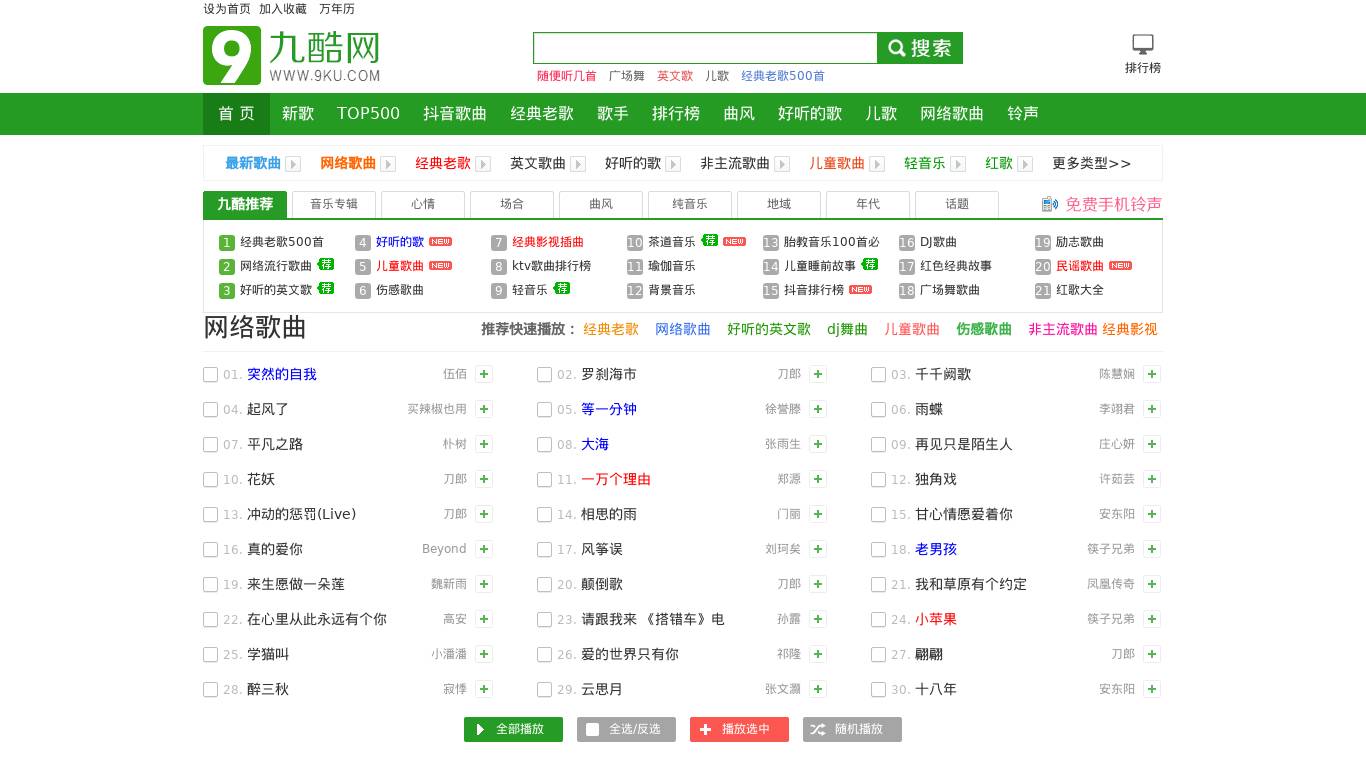This screenshot has height=768, width=1366.
Task: Click the phone icon beside 免费手机铃声
Action: click(1049, 204)
